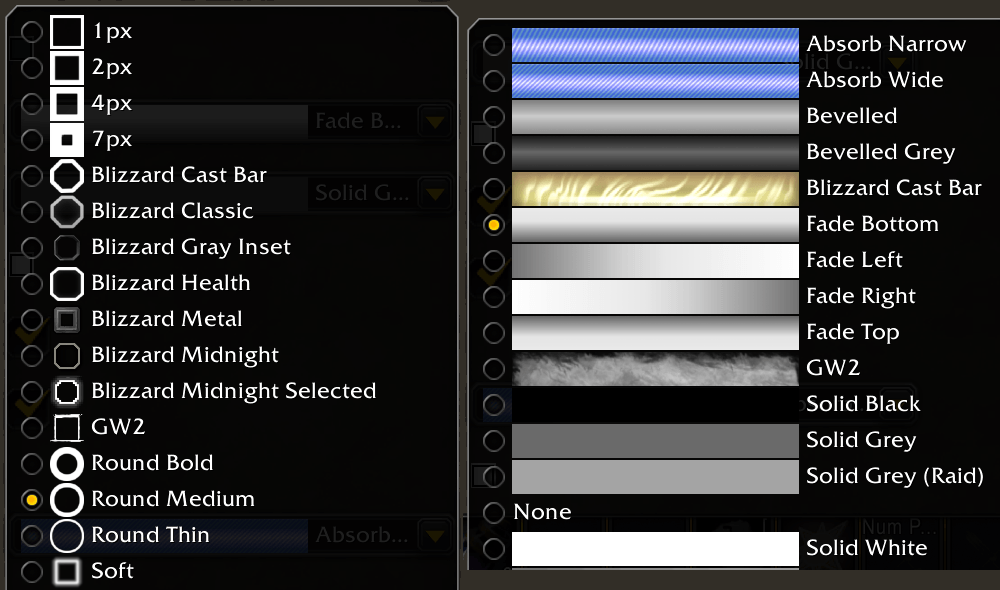Pick the Solid White texture swatch
This screenshot has width=1000, height=590.
click(655, 549)
